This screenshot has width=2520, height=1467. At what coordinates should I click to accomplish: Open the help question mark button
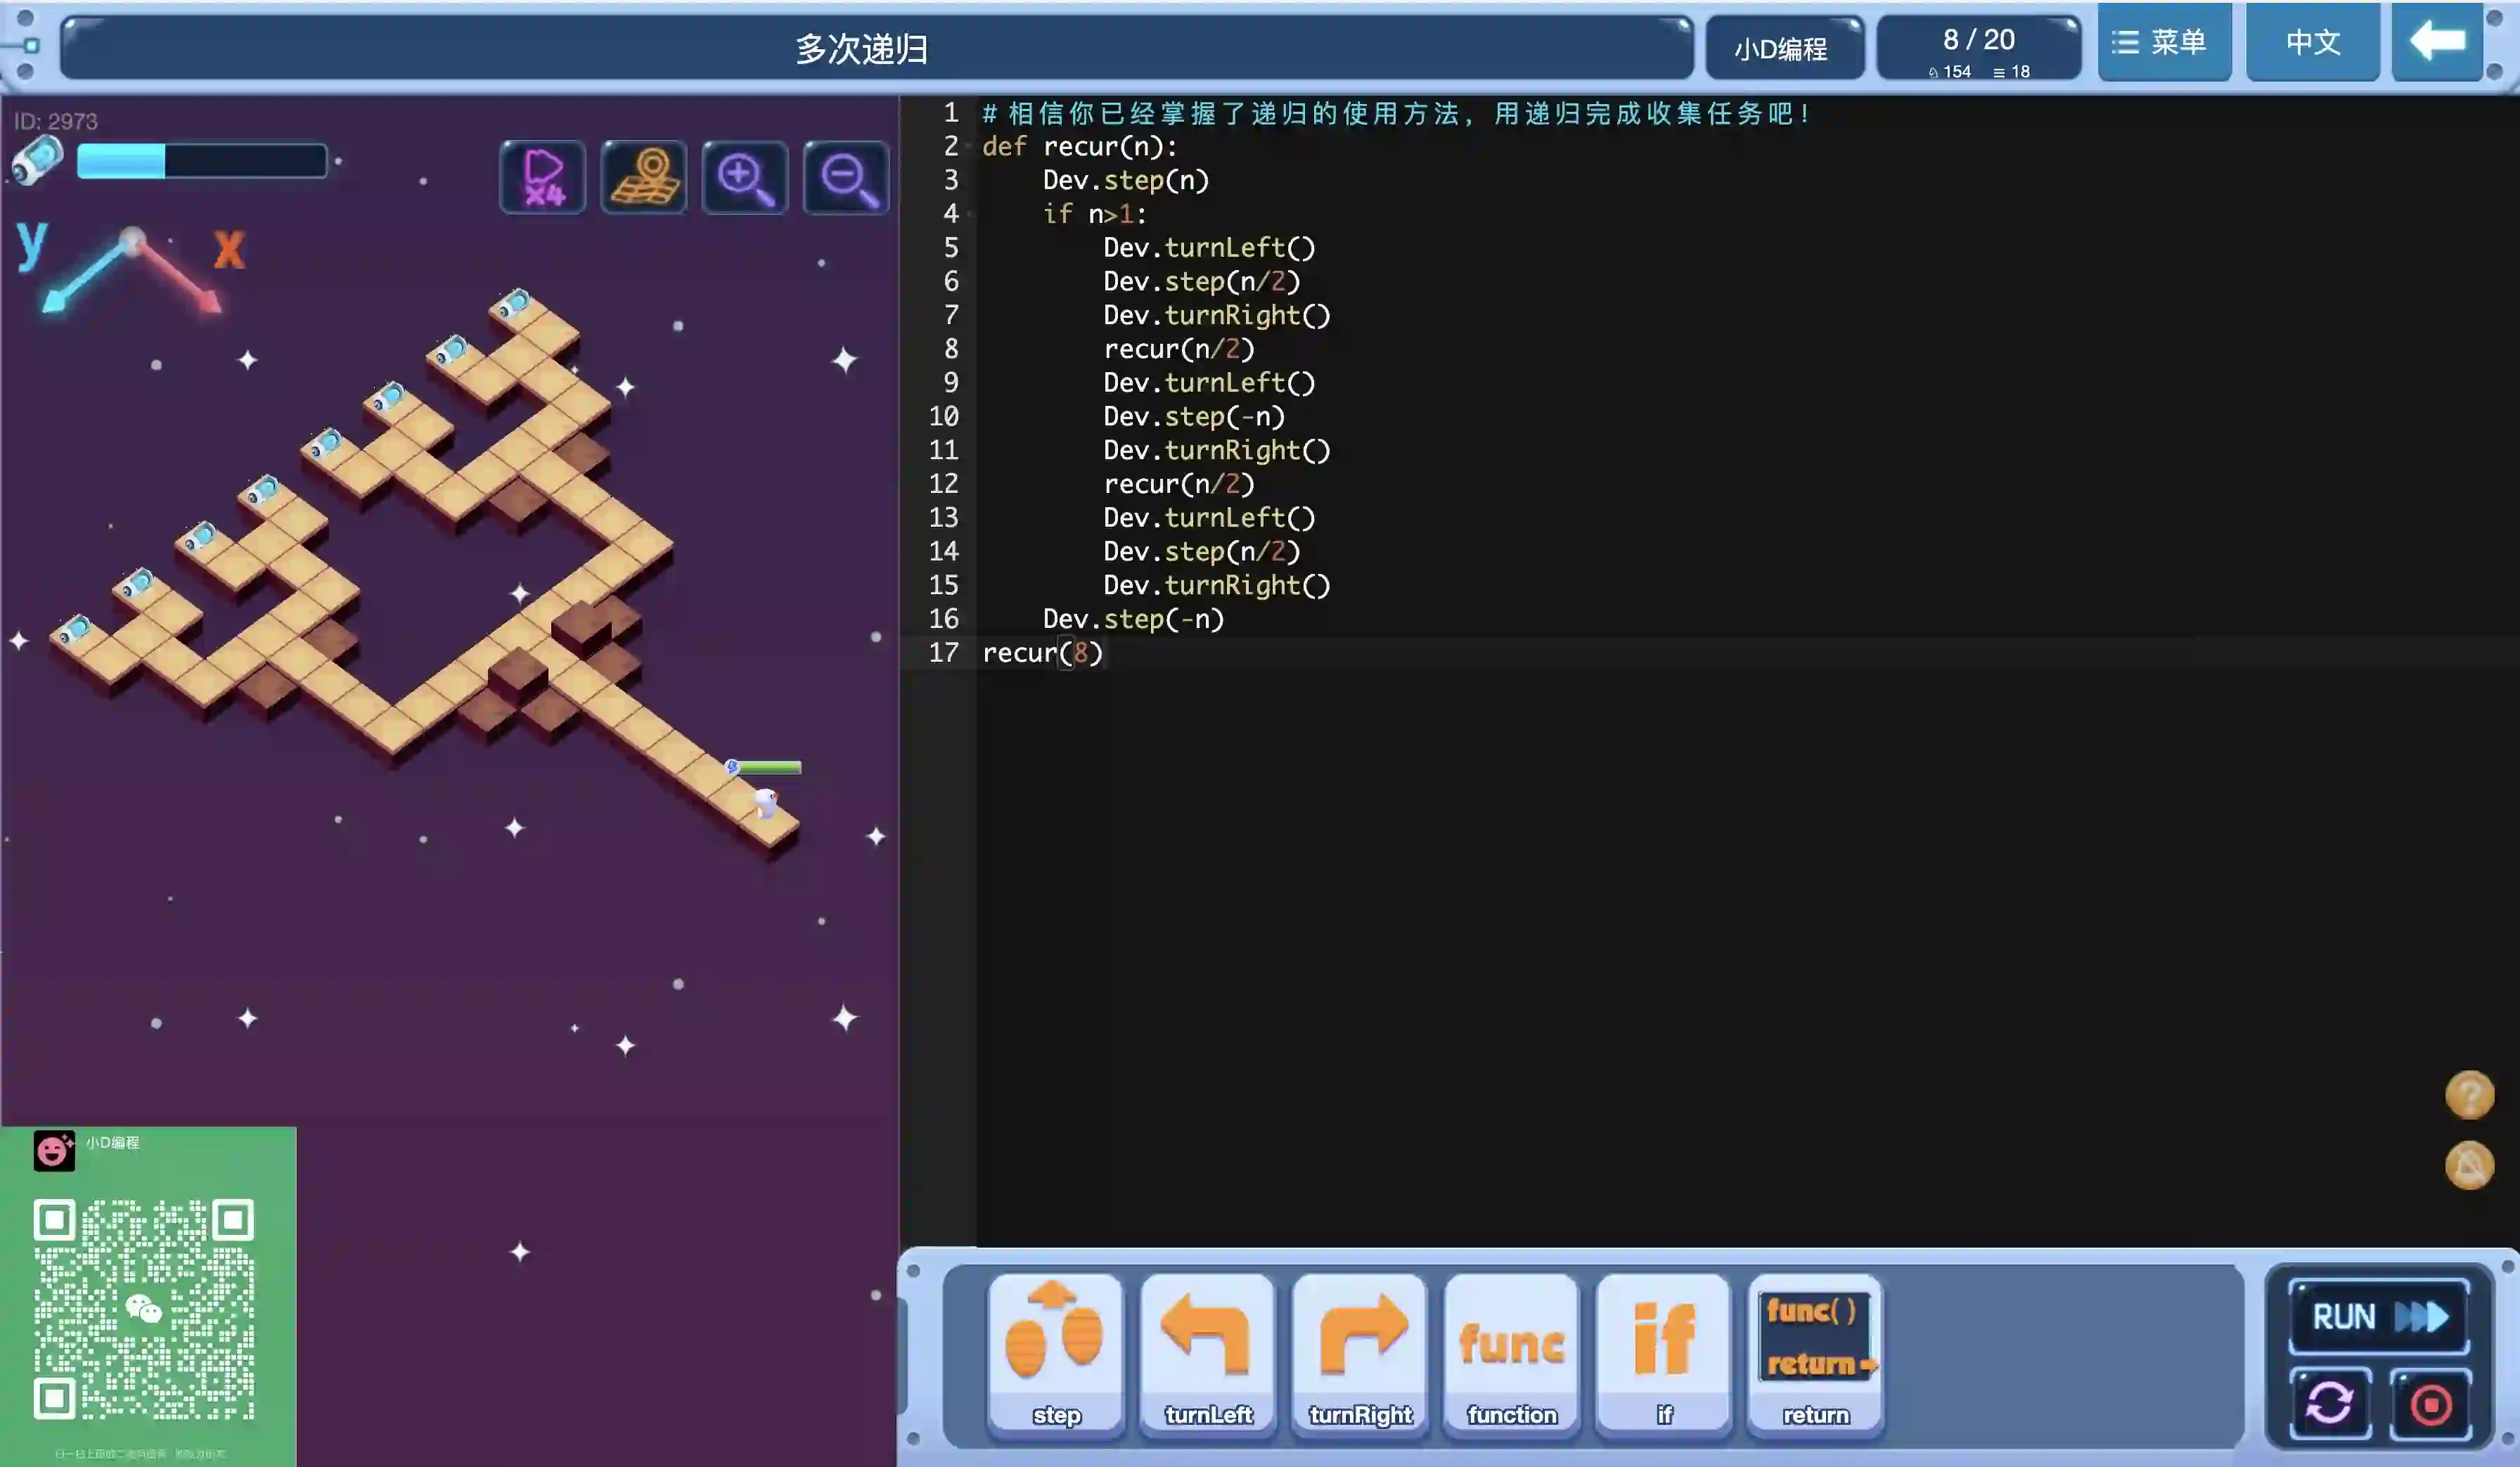pos(2468,1095)
